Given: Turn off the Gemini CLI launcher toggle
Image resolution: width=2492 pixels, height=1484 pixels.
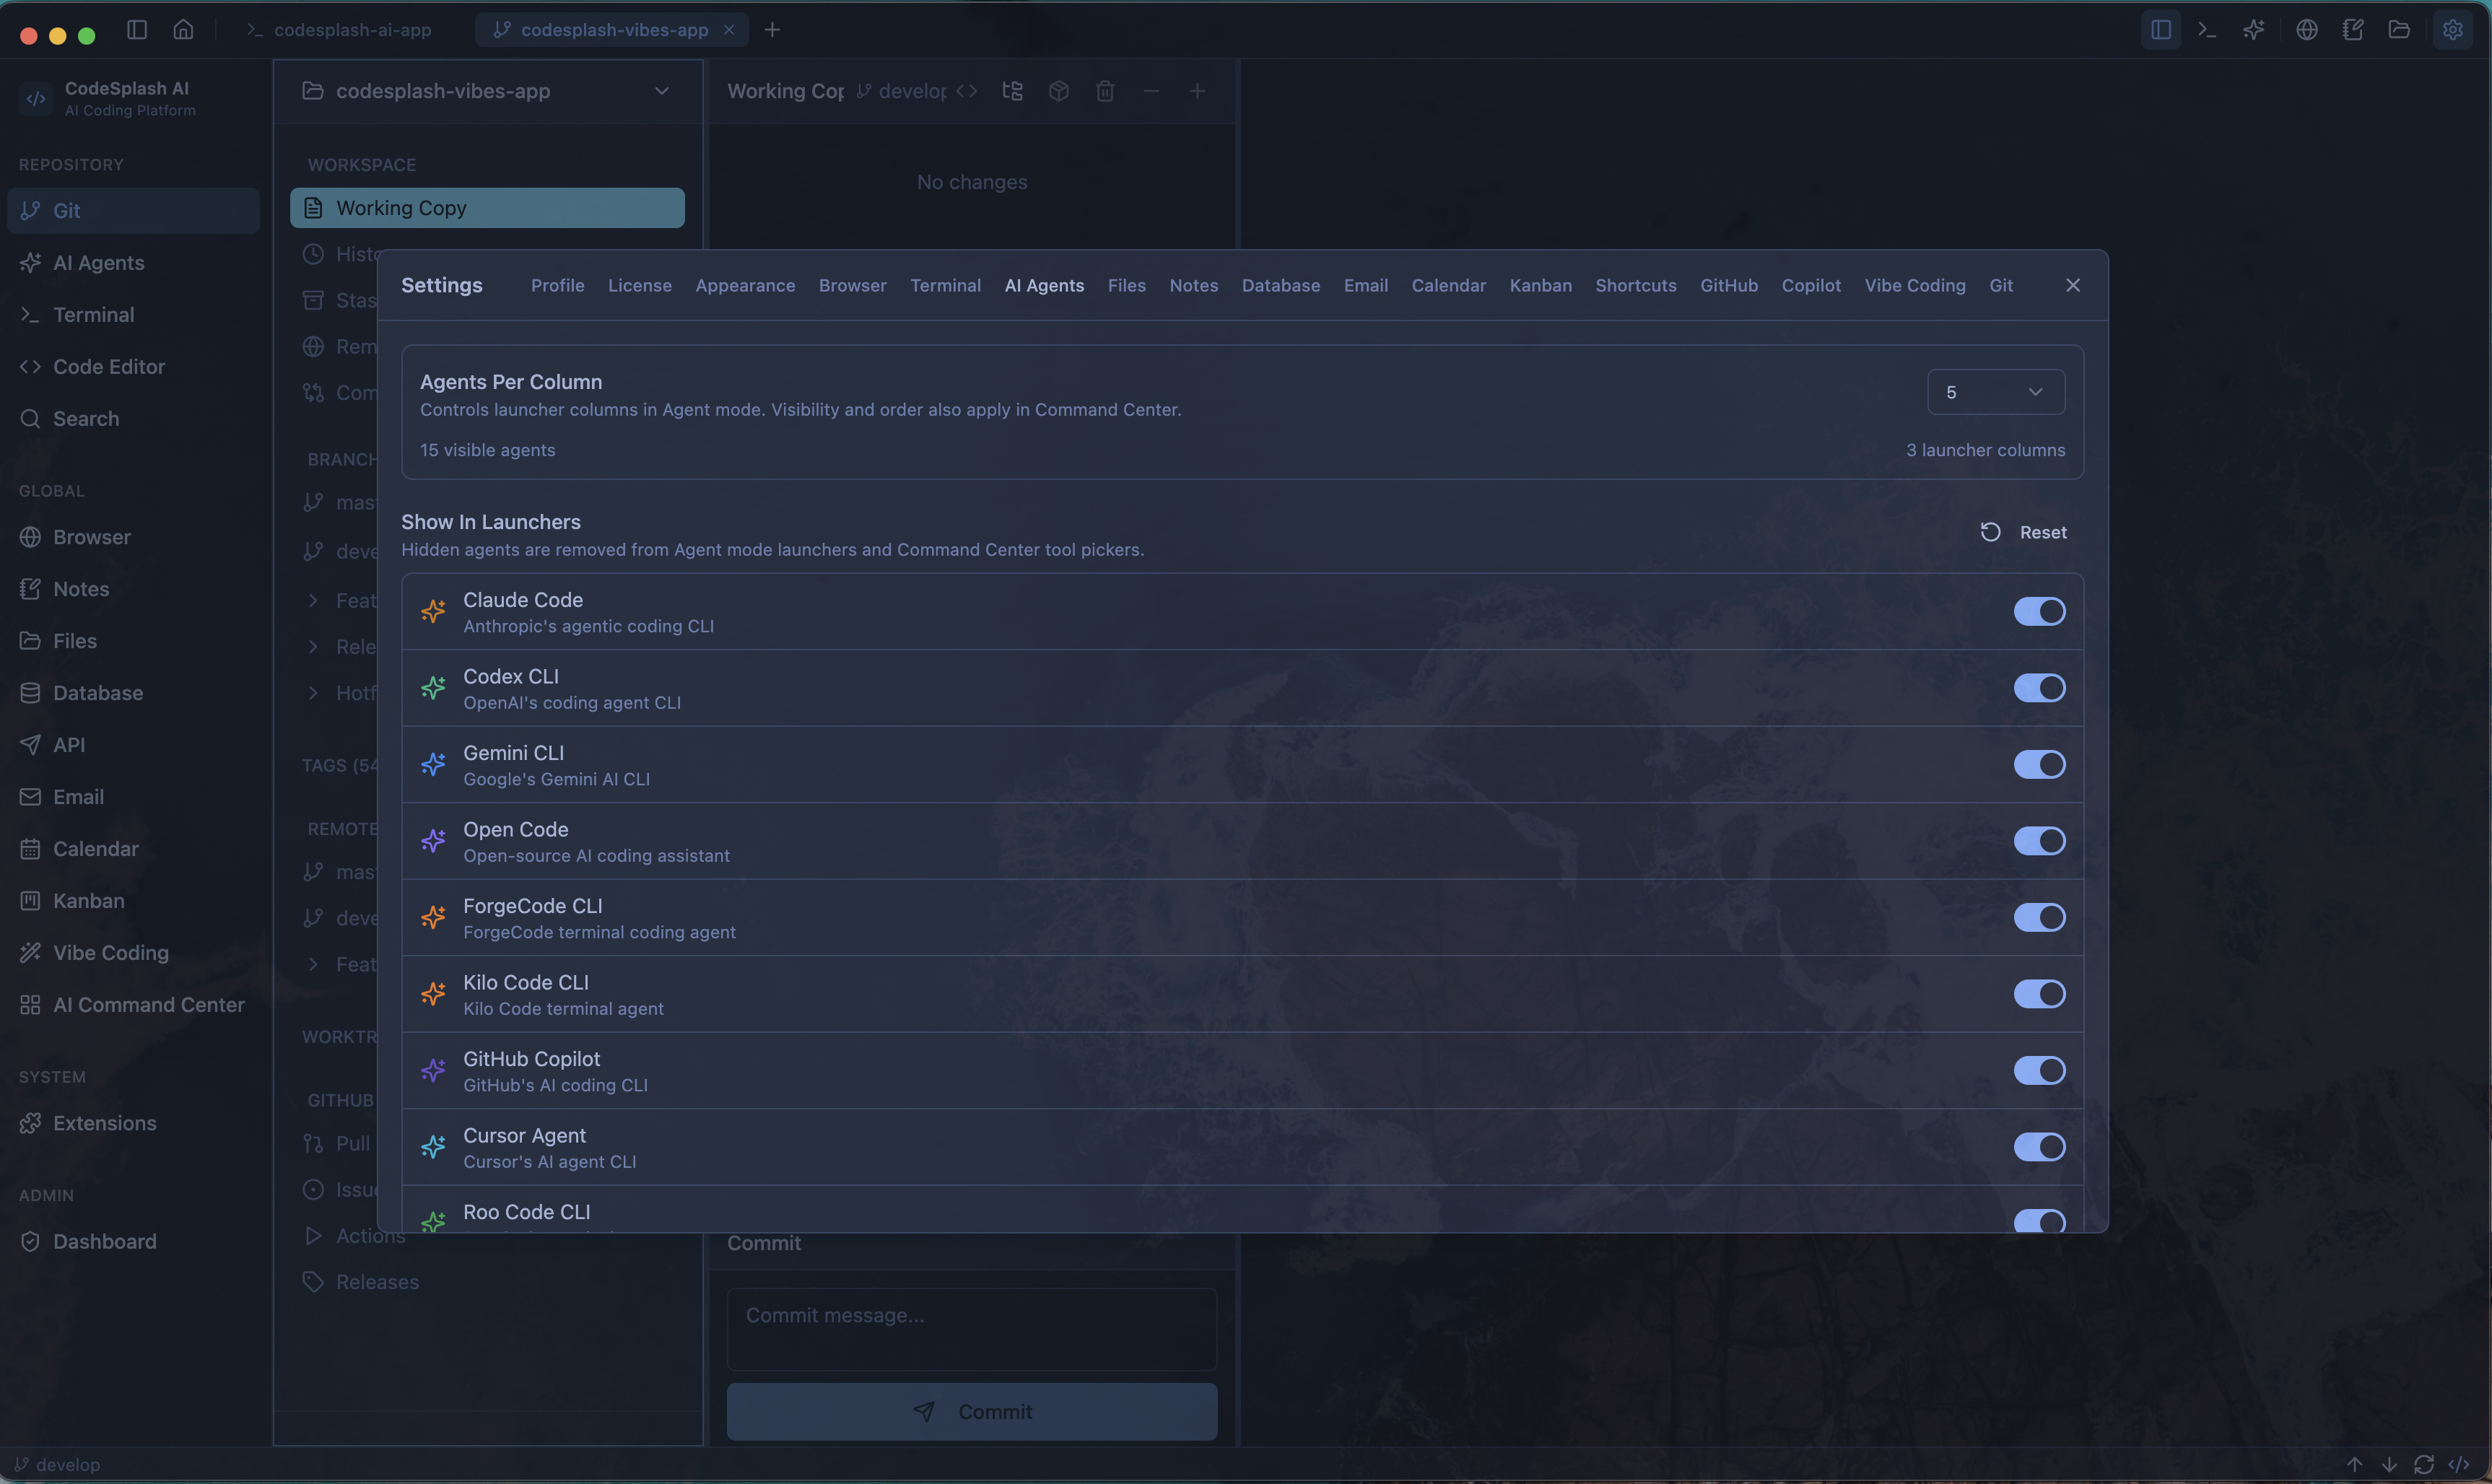Looking at the screenshot, I should tap(2039, 764).
